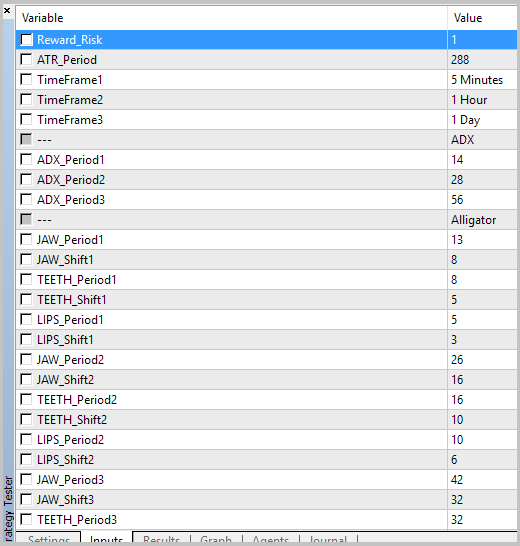The image size is (520, 546).
Task: Select the LIPS_Period2 row
Action: pyautogui.click(x=266, y=439)
